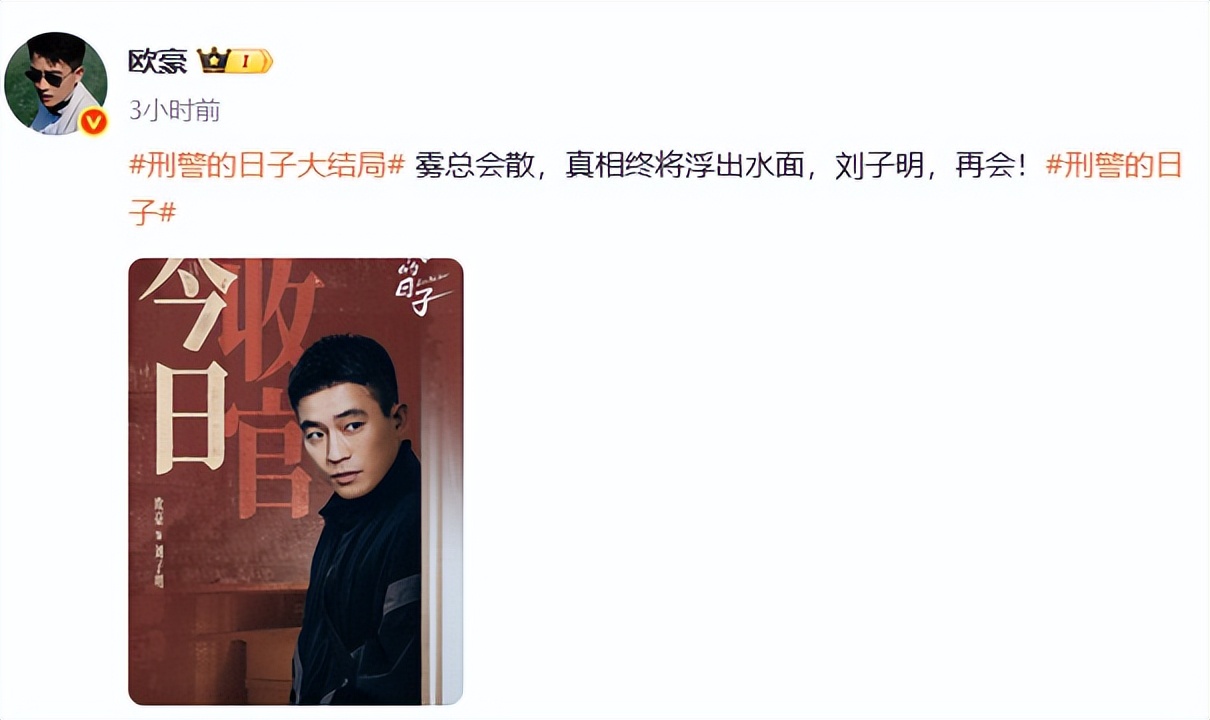The image size is (1210, 720).
Task: Click the membership level I badge
Action: click(249, 62)
